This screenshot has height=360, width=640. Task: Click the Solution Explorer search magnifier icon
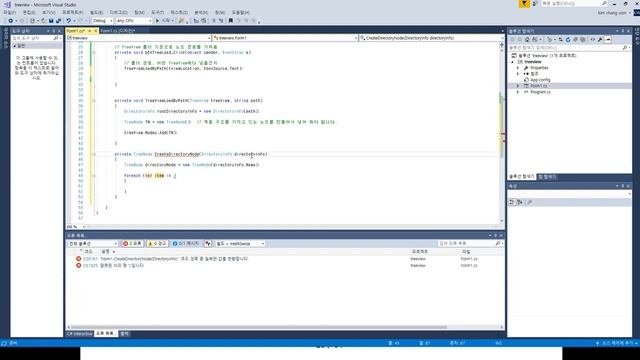point(624,48)
